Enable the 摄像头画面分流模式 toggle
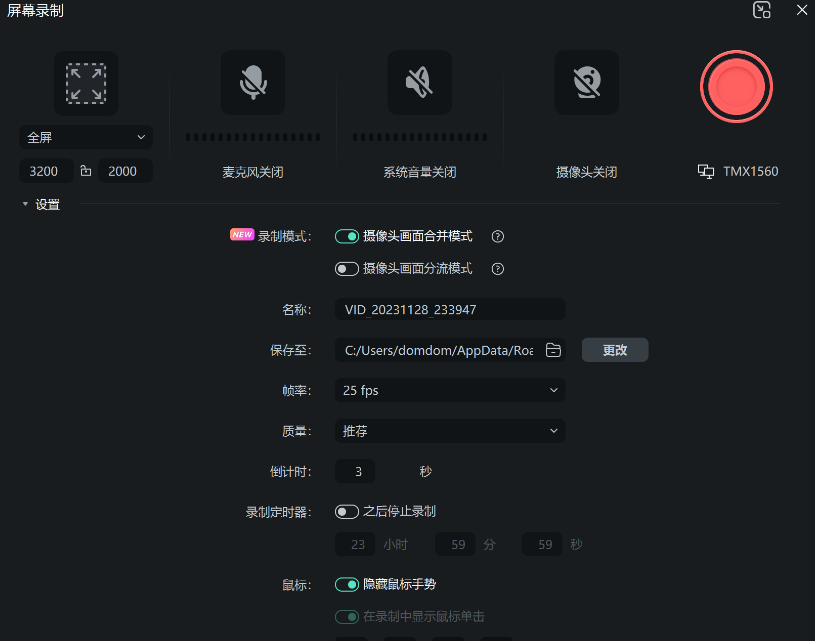The width and height of the screenshot is (815, 641). (x=347, y=268)
